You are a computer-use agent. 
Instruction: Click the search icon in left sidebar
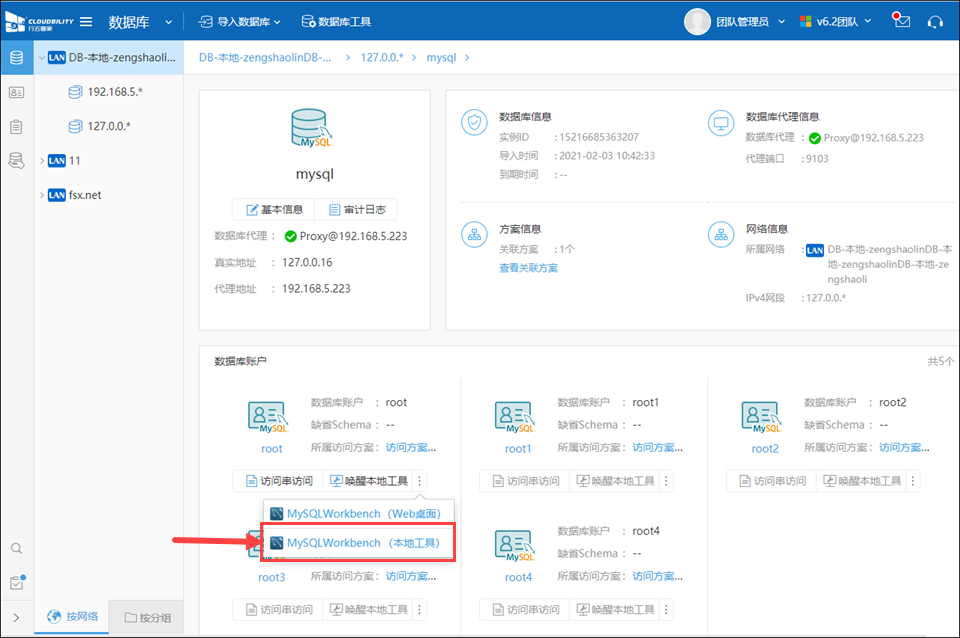[x=16, y=548]
